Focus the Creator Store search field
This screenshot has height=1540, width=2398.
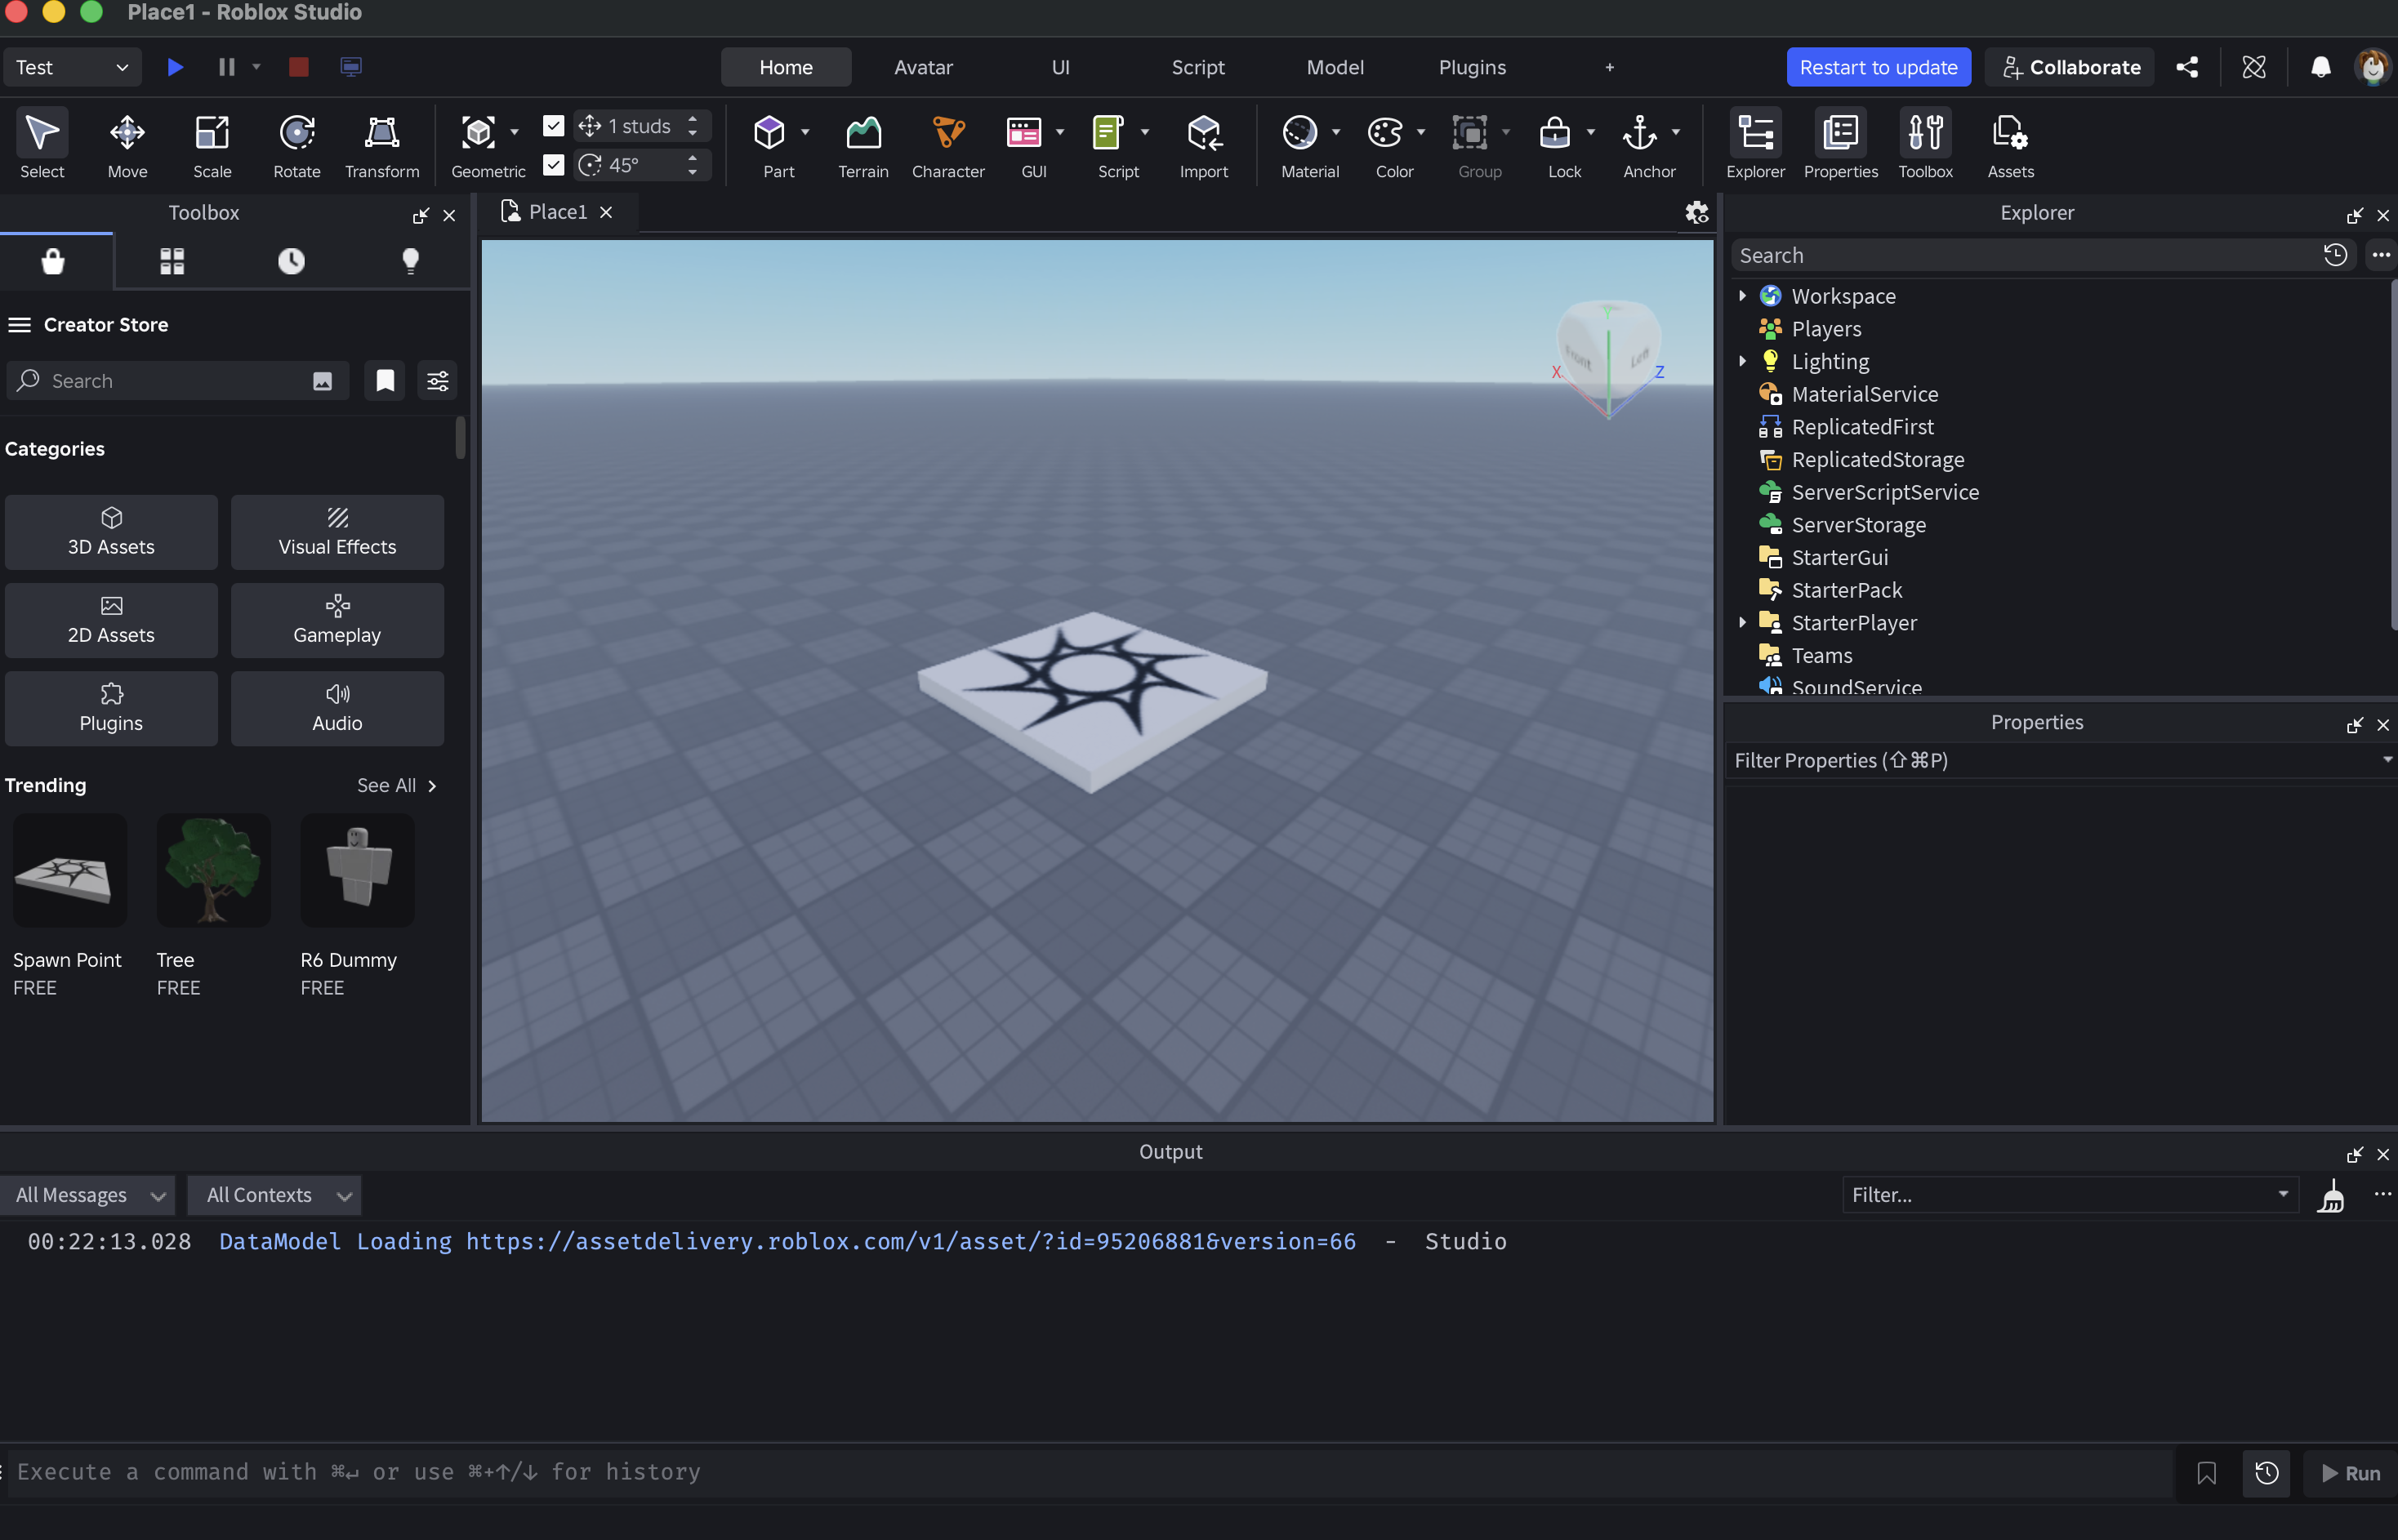pyautogui.click(x=178, y=381)
